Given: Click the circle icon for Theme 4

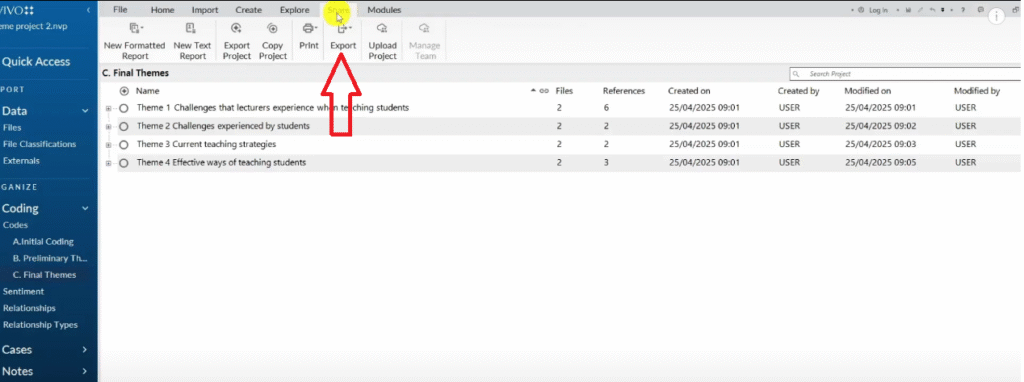Looking at the screenshot, I should point(124,163).
